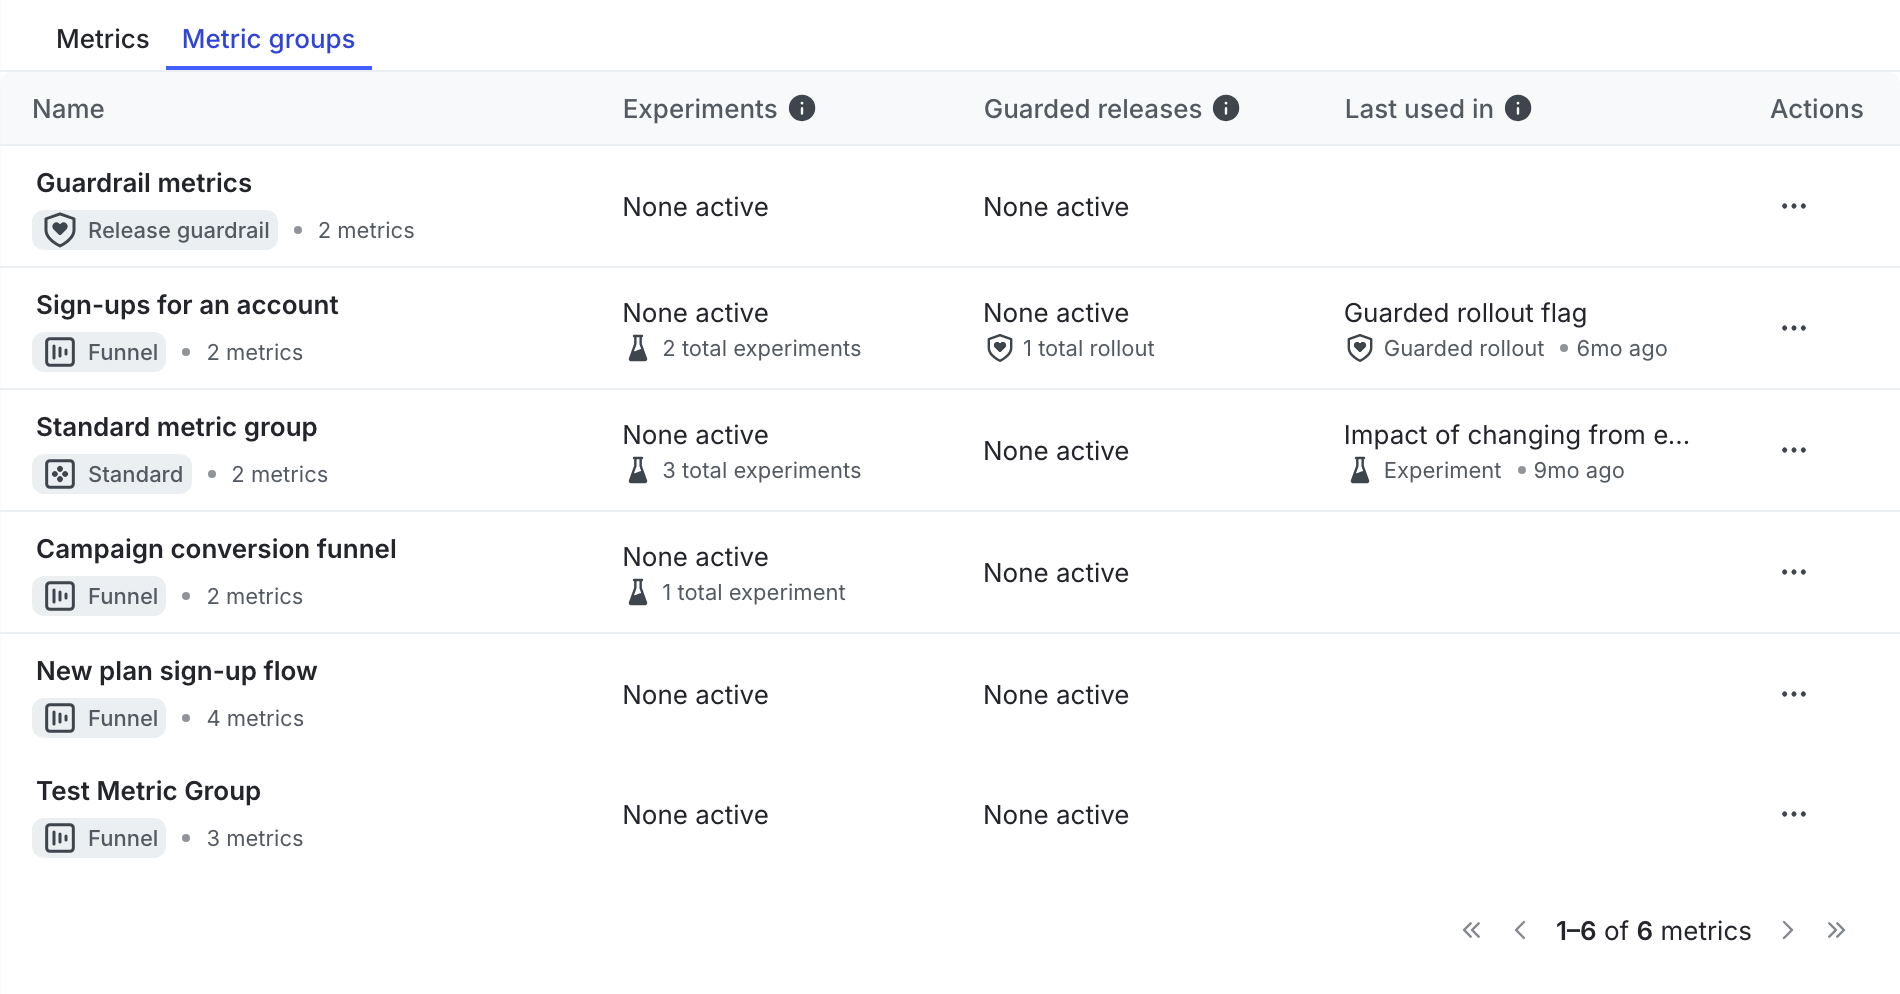Click the flask icon beside 3 total experiments
The height and width of the screenshot is (994, 1900).
pos(638,470)
